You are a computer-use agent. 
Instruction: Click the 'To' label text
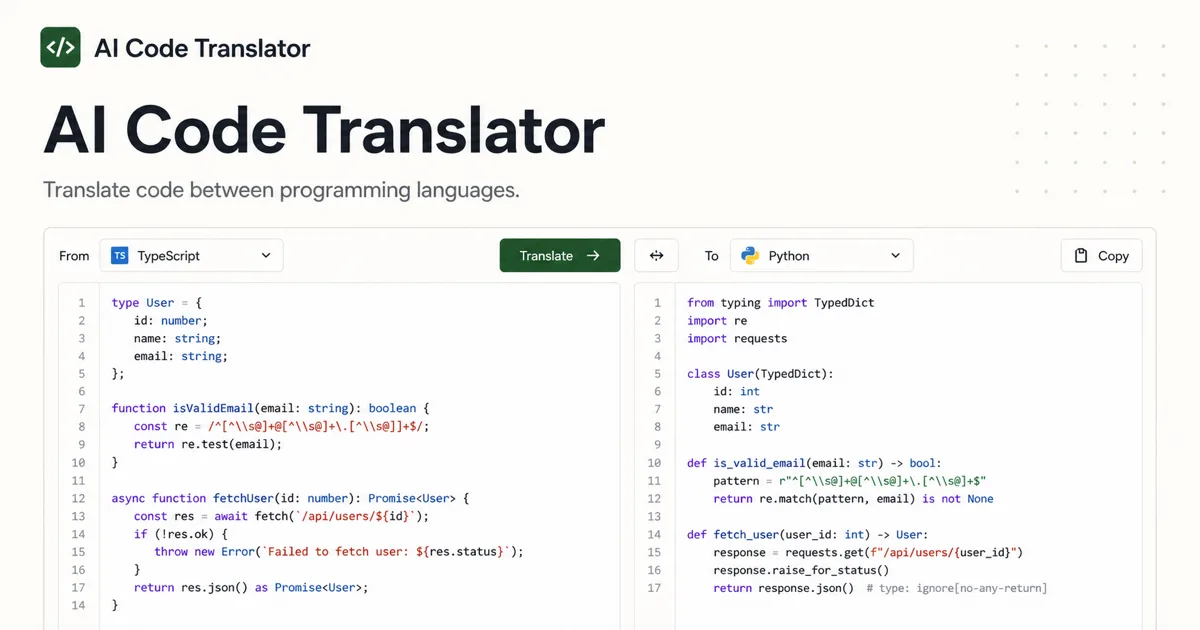point(712,256)
